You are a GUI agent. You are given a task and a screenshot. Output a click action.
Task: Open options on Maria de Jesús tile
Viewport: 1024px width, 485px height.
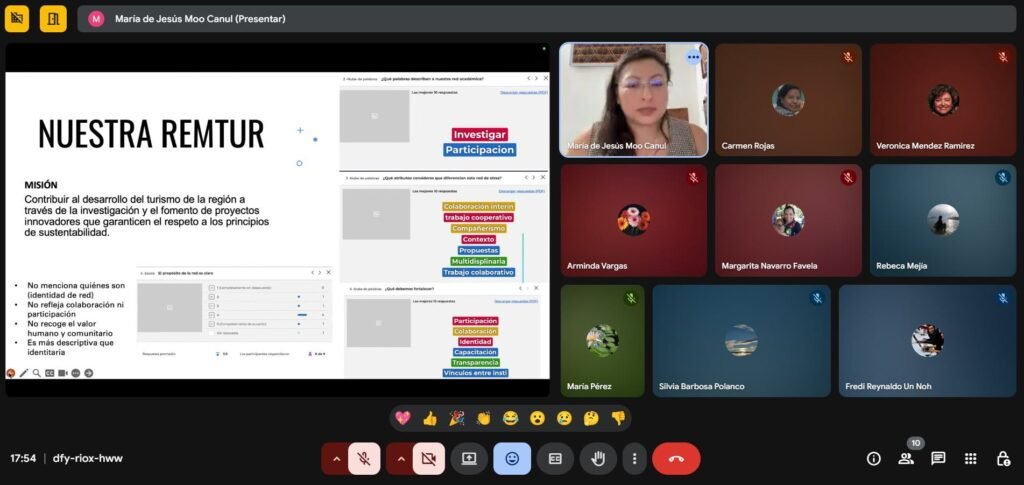click(693, 57)
